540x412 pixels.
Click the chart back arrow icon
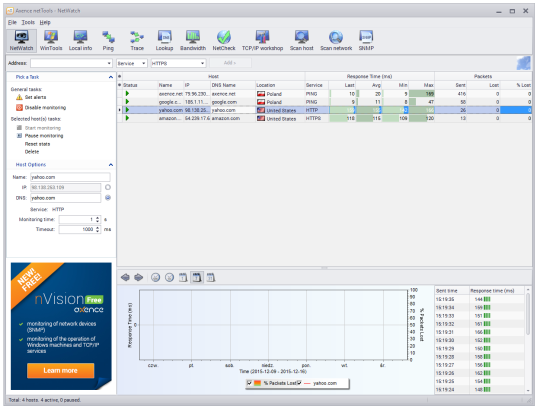(x=125, y=277)
